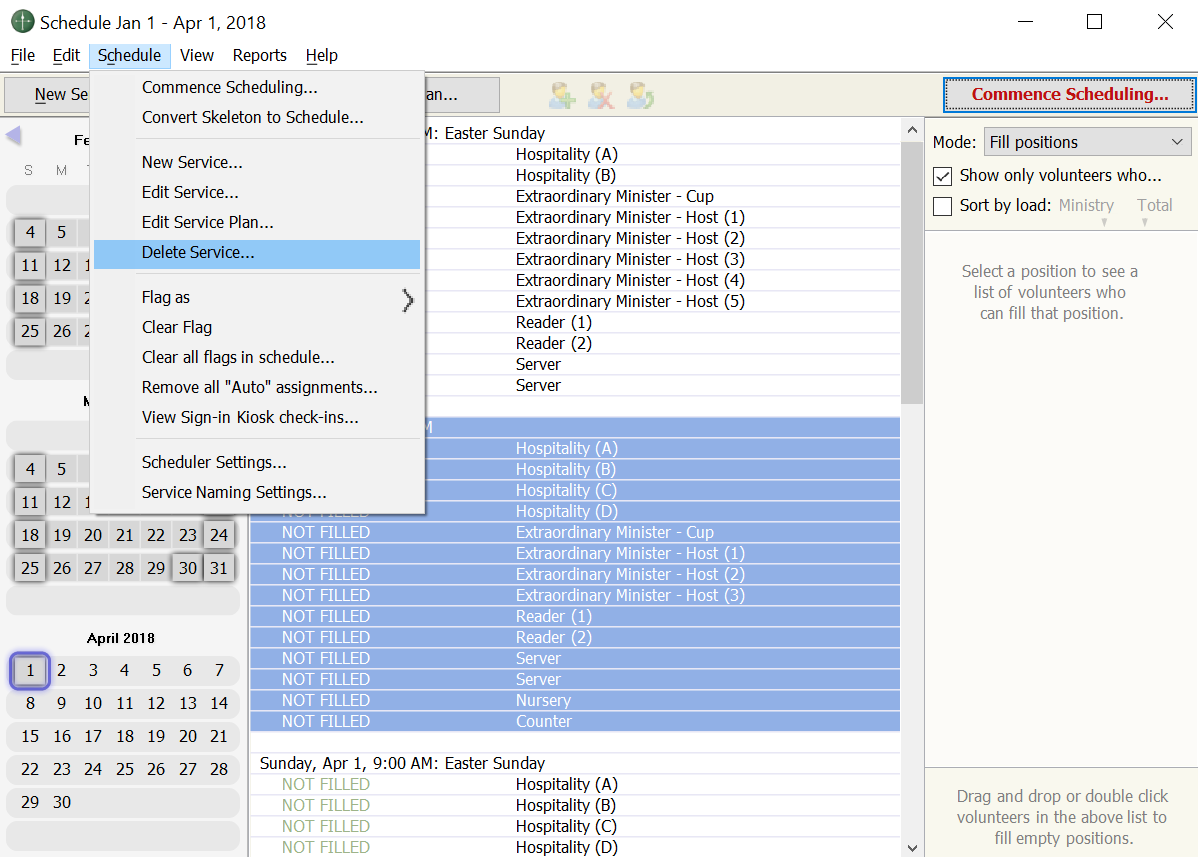This screenshot has width=1198, height=857.
Task: Click the swap volunteer icon
Action: tap(641, 95)
